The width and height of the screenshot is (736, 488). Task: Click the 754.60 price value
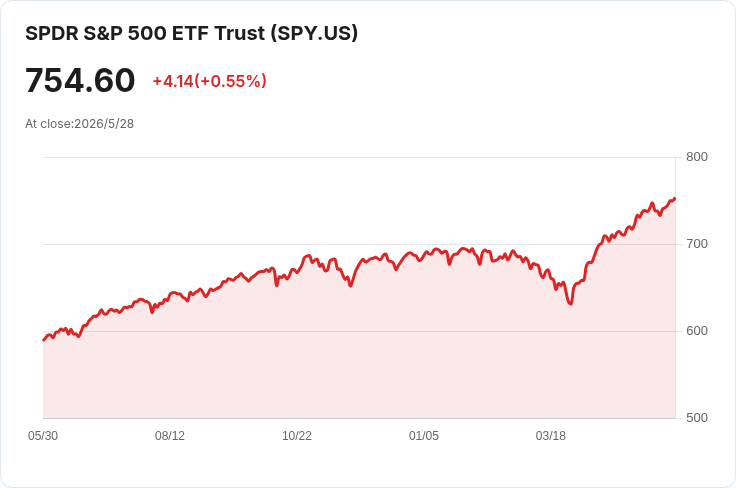click(x=80, y=81)
